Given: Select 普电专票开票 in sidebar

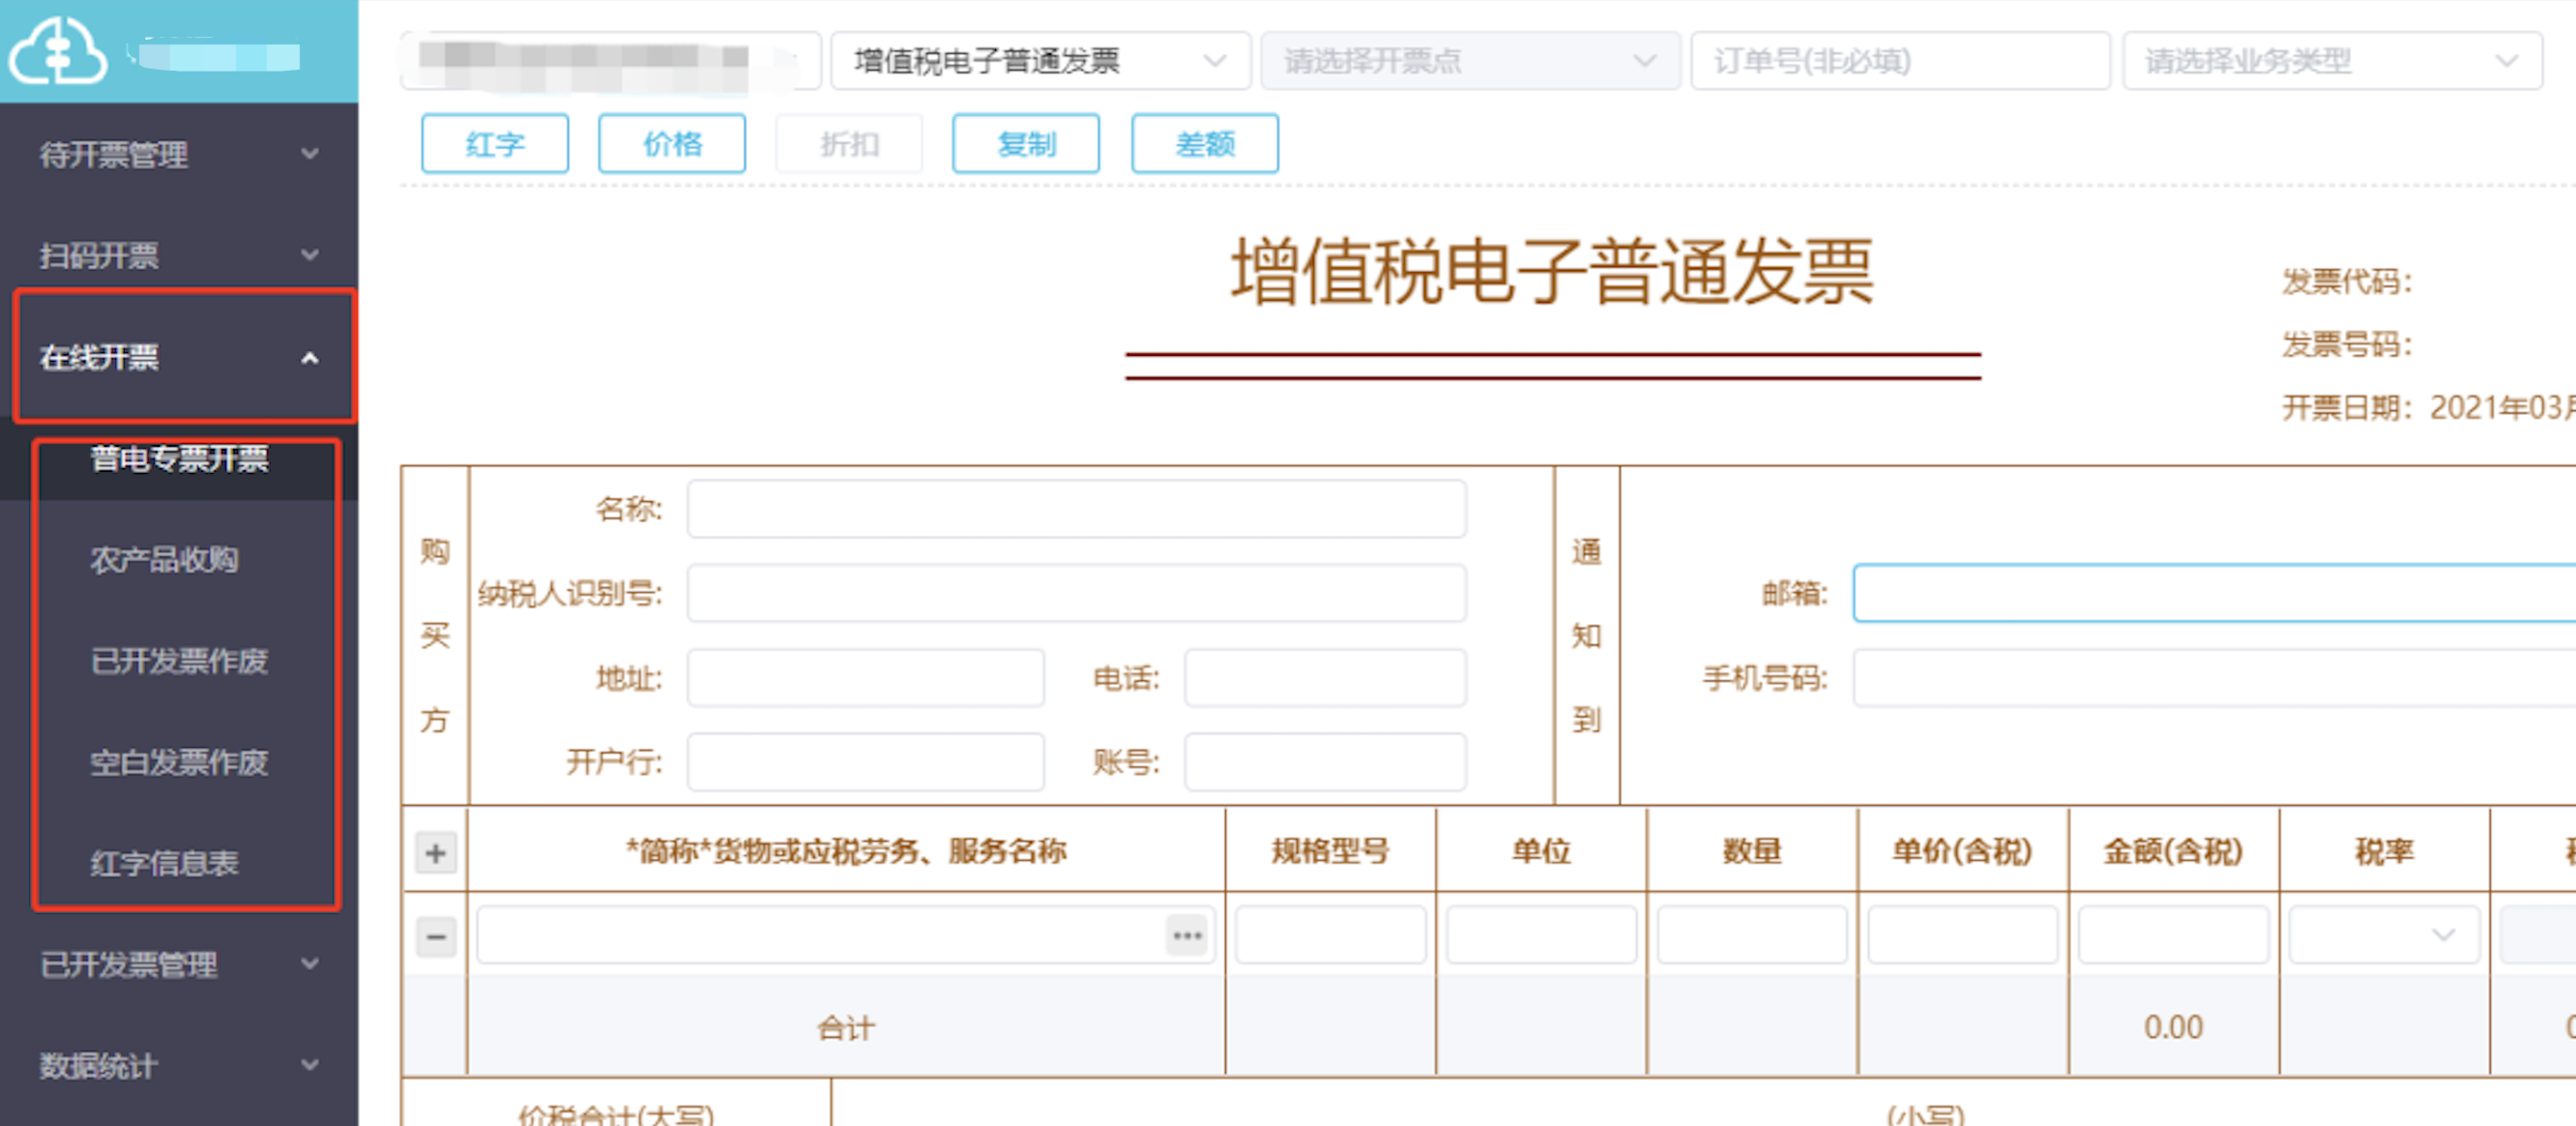Looking at the screenshot, I should (x=180, y=459).
